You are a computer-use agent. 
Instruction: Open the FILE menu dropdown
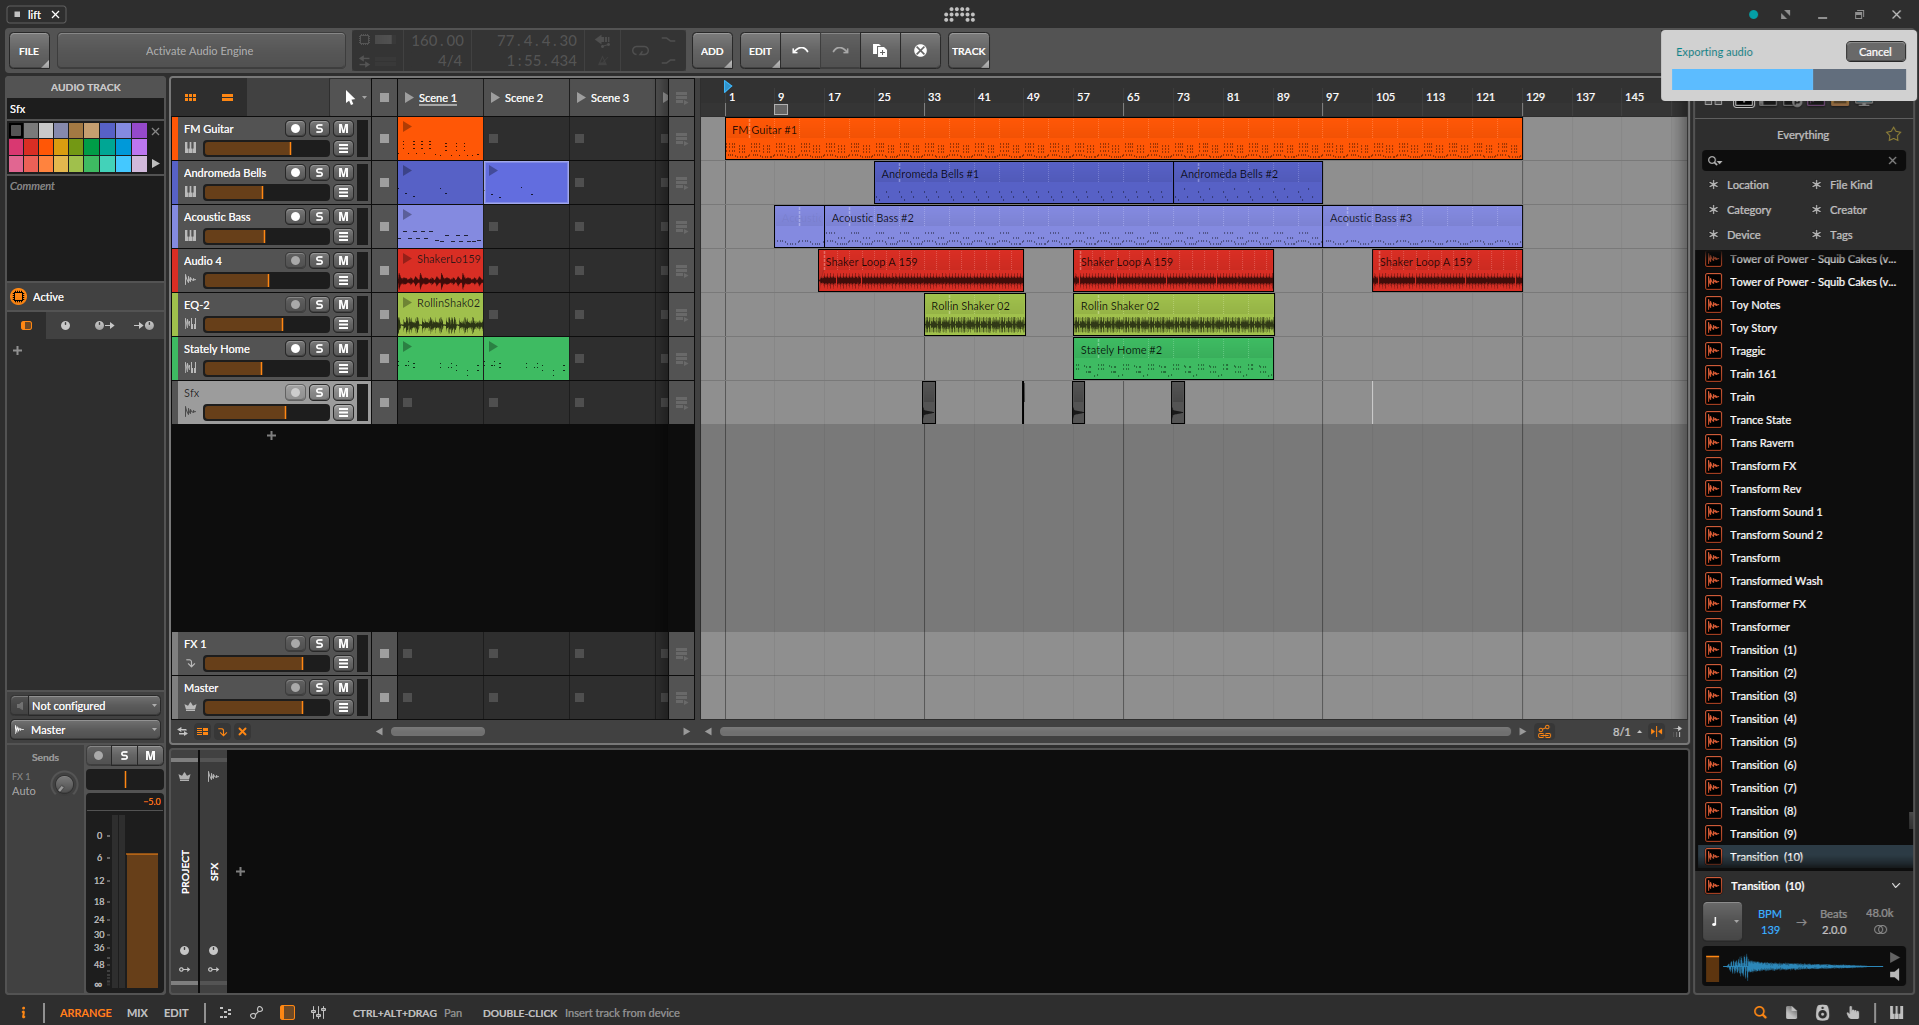(x=29, y=51)
